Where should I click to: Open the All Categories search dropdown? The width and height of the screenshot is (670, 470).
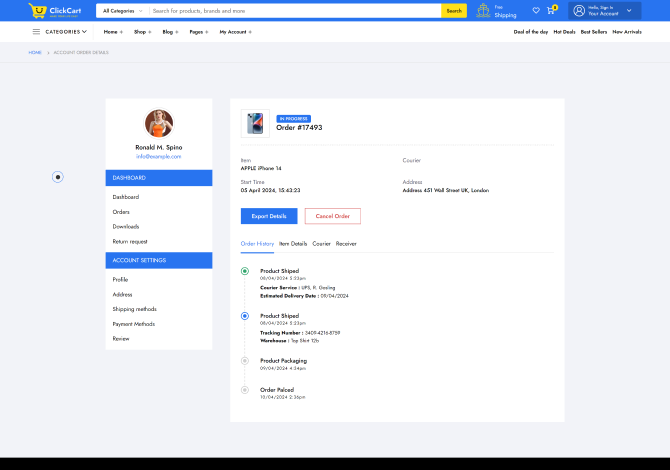(121, 11)
